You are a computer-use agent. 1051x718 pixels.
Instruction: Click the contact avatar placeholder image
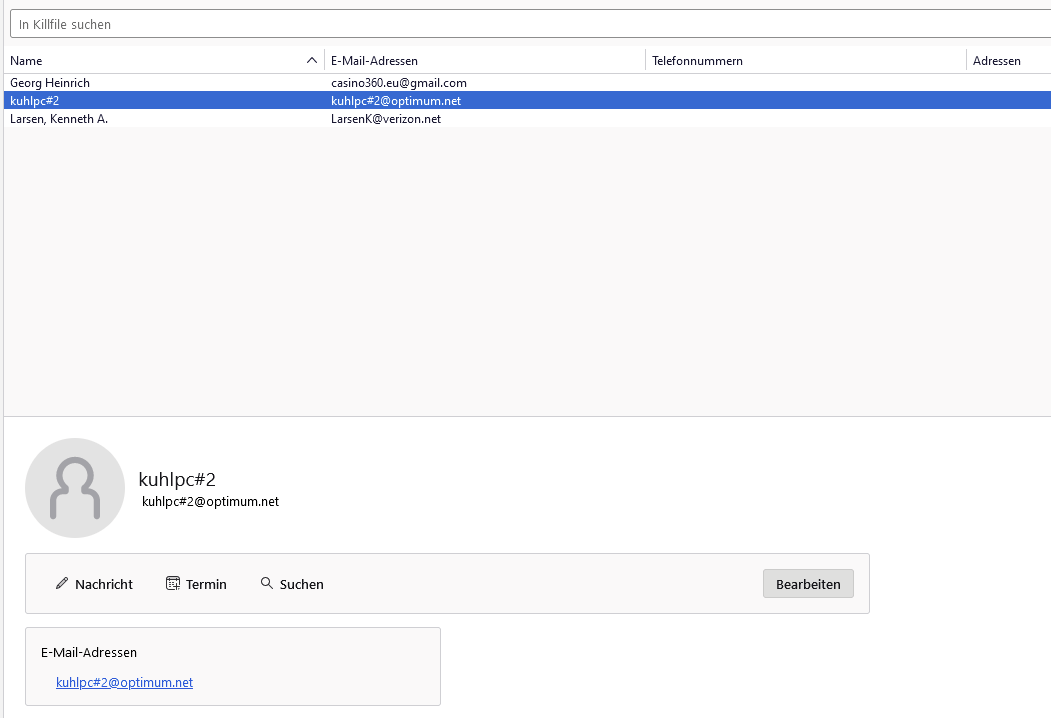coord(75,488)
